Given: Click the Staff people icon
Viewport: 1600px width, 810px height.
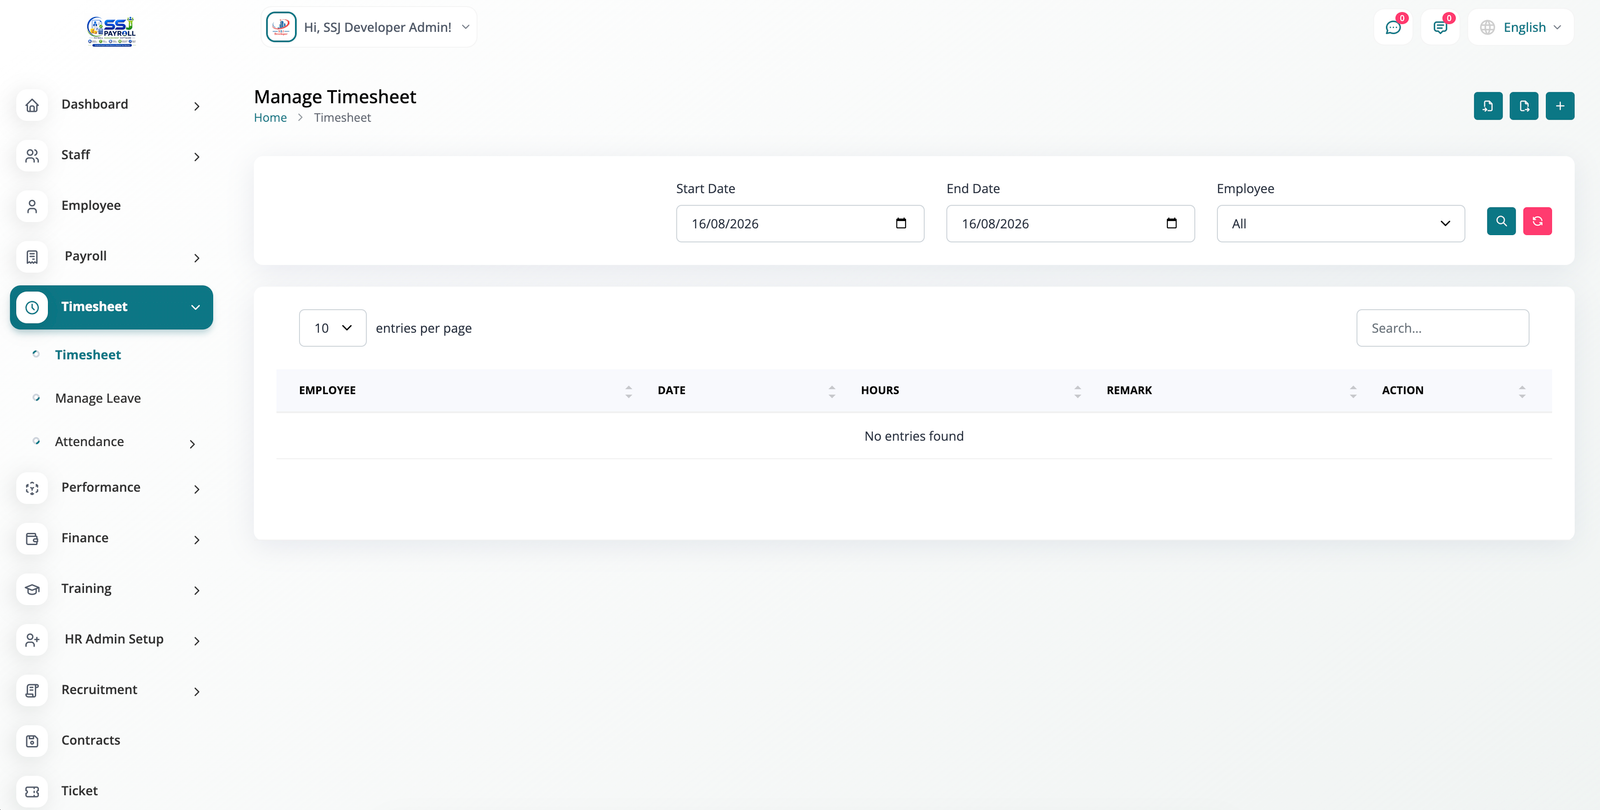Looking at the screenshot, I should [x=32, y=156].
